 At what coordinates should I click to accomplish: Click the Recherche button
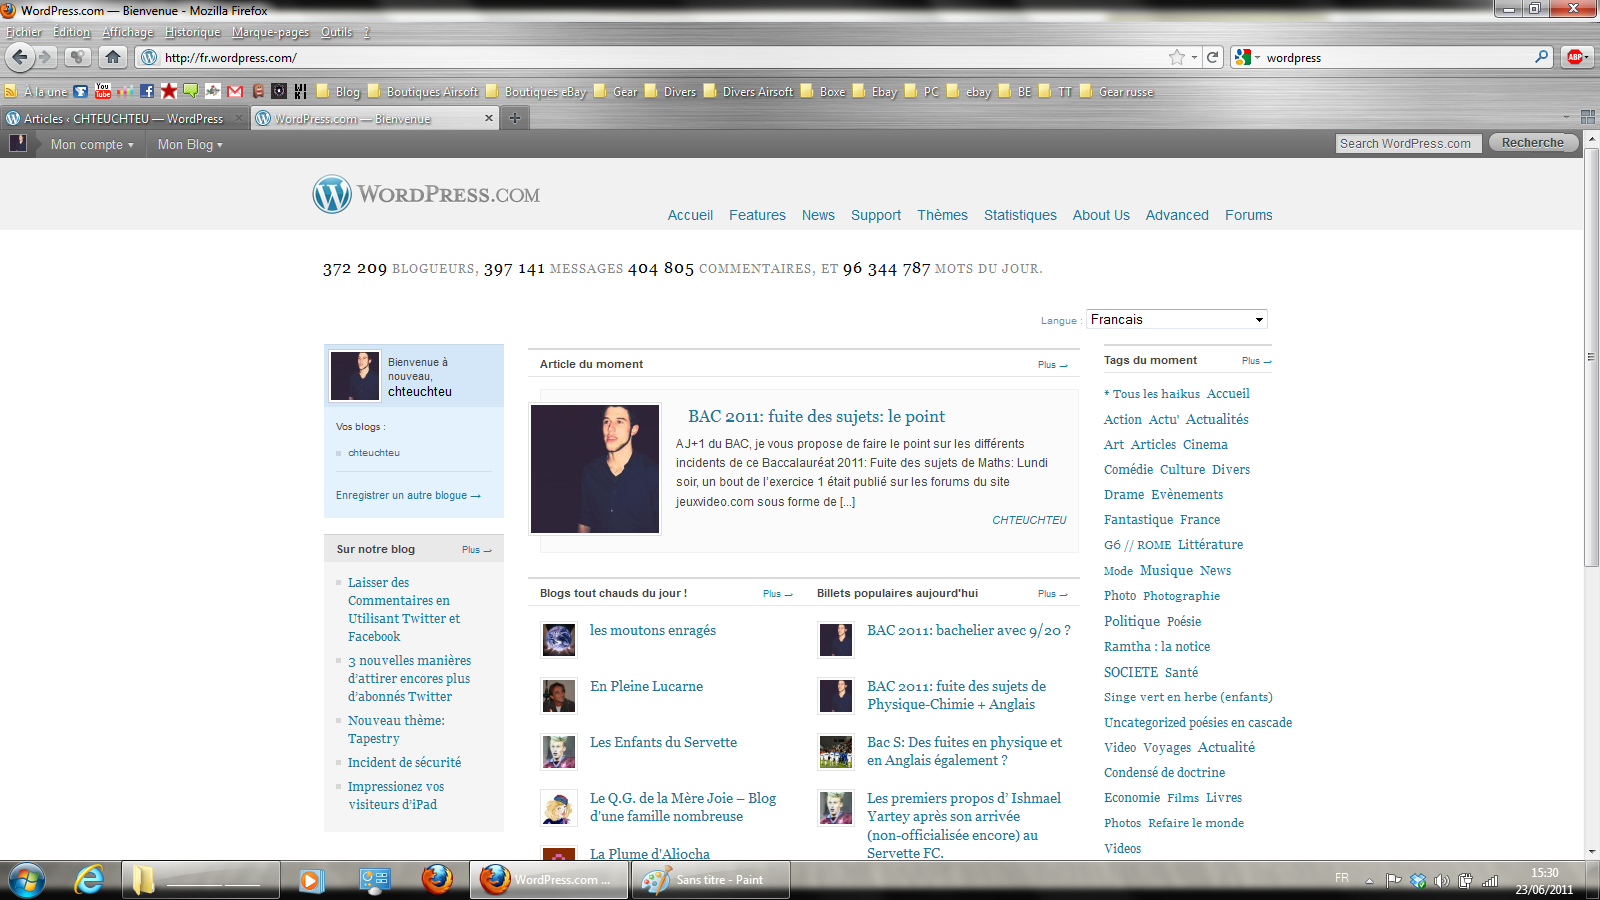pos(1532,143)
